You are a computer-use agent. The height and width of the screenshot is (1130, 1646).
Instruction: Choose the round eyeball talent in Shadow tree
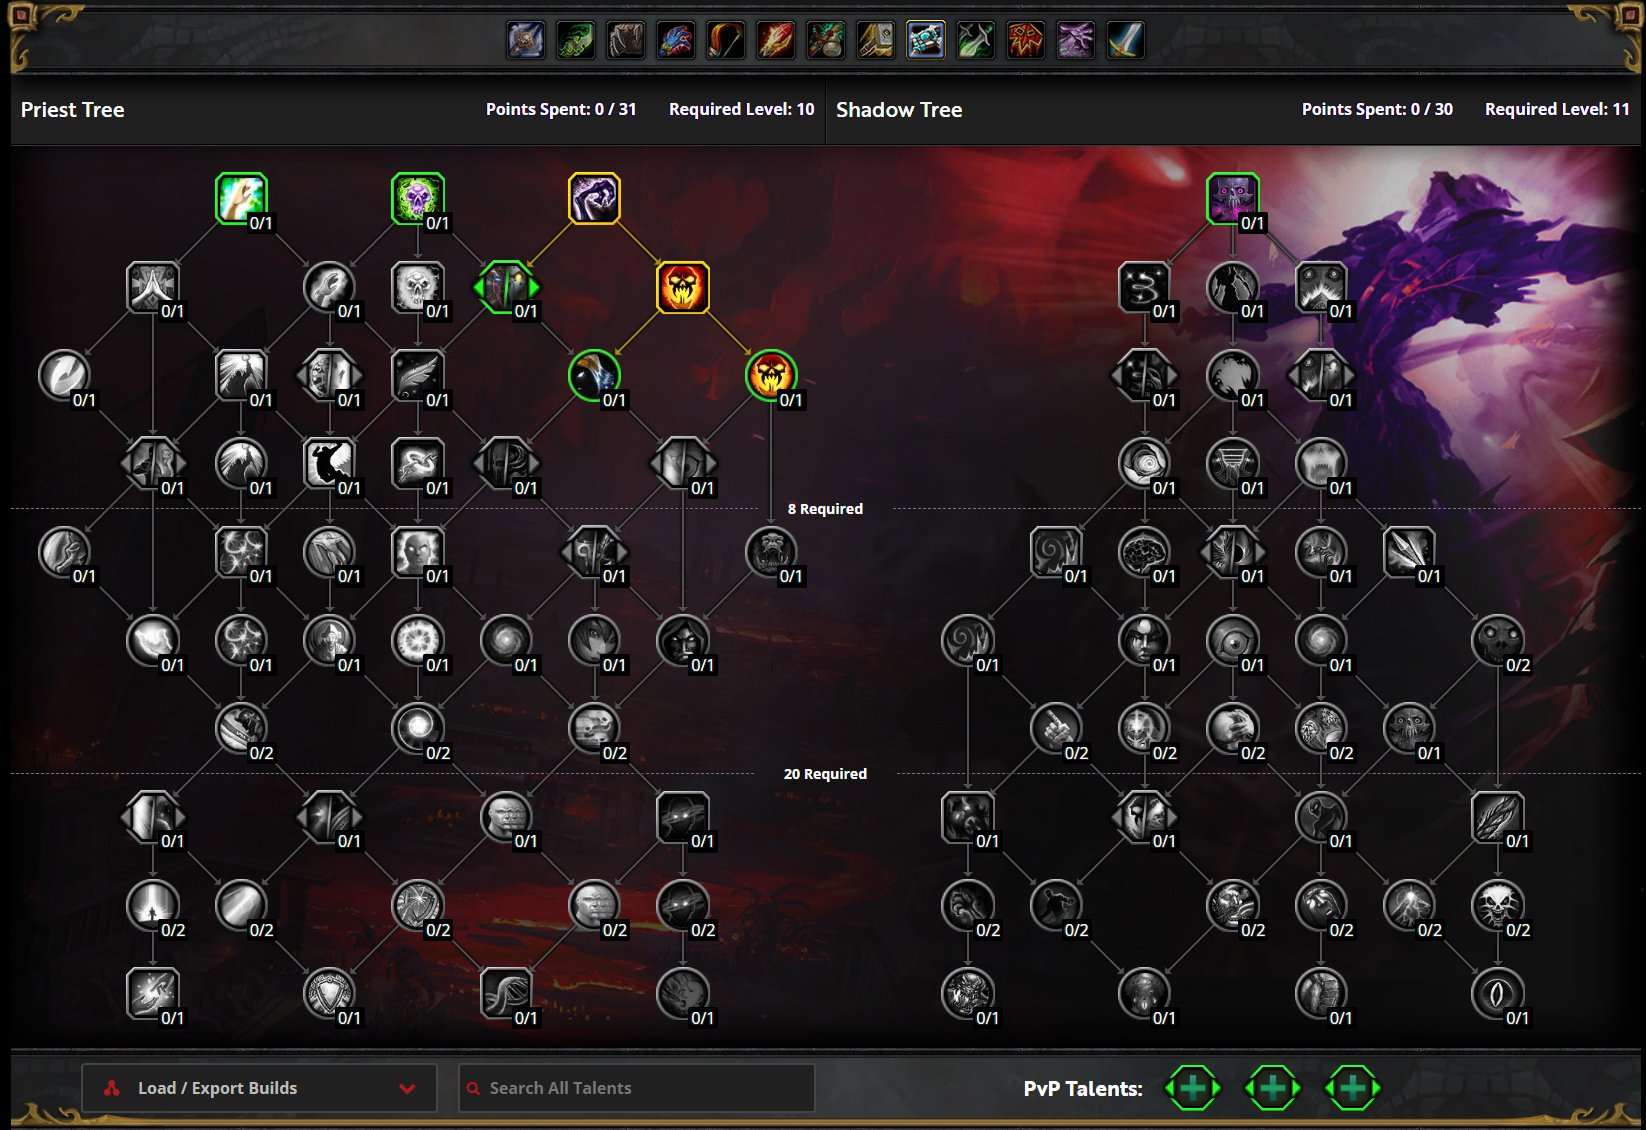point(1232,640)
